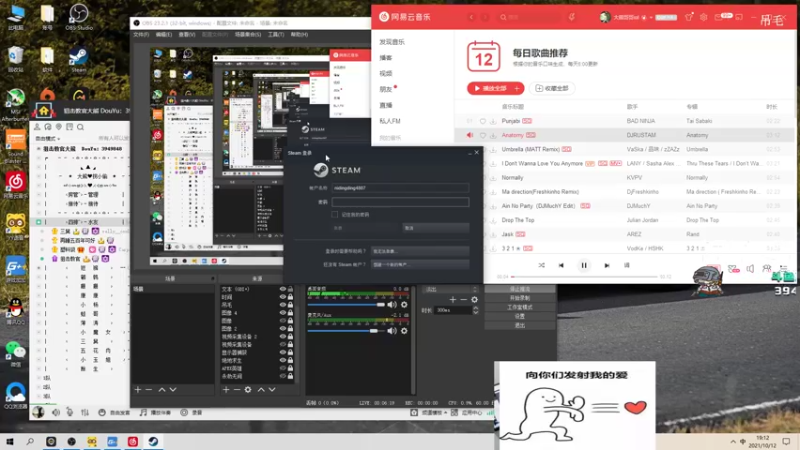Select 发现音乐 in NetEase sidebar
This screenshot has width=800, height=450.
392,42
